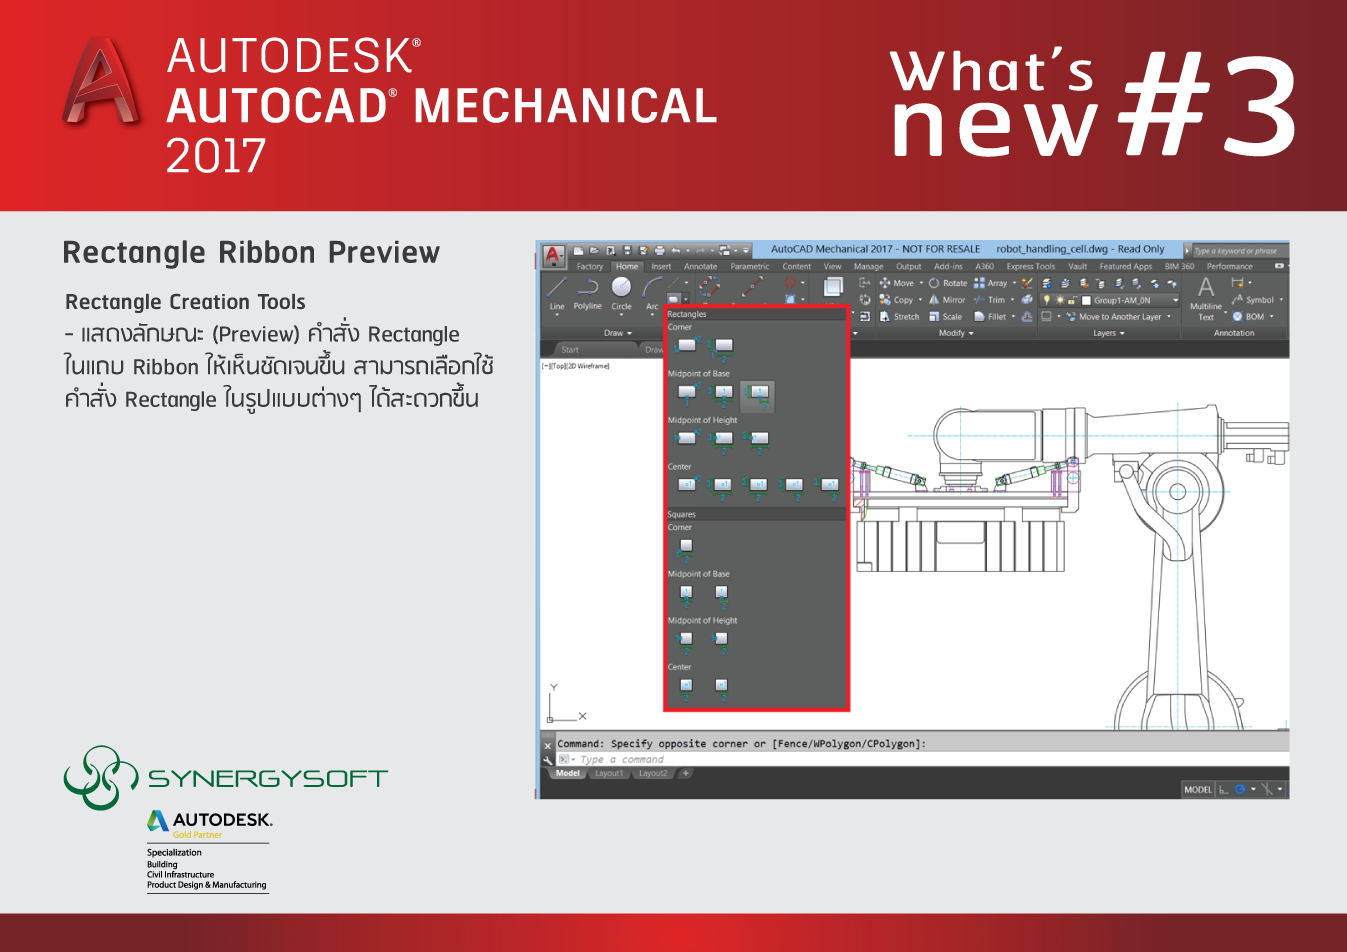Select the Line draw tool
The width and height of the screenshot is (1347, 952).
557,290
